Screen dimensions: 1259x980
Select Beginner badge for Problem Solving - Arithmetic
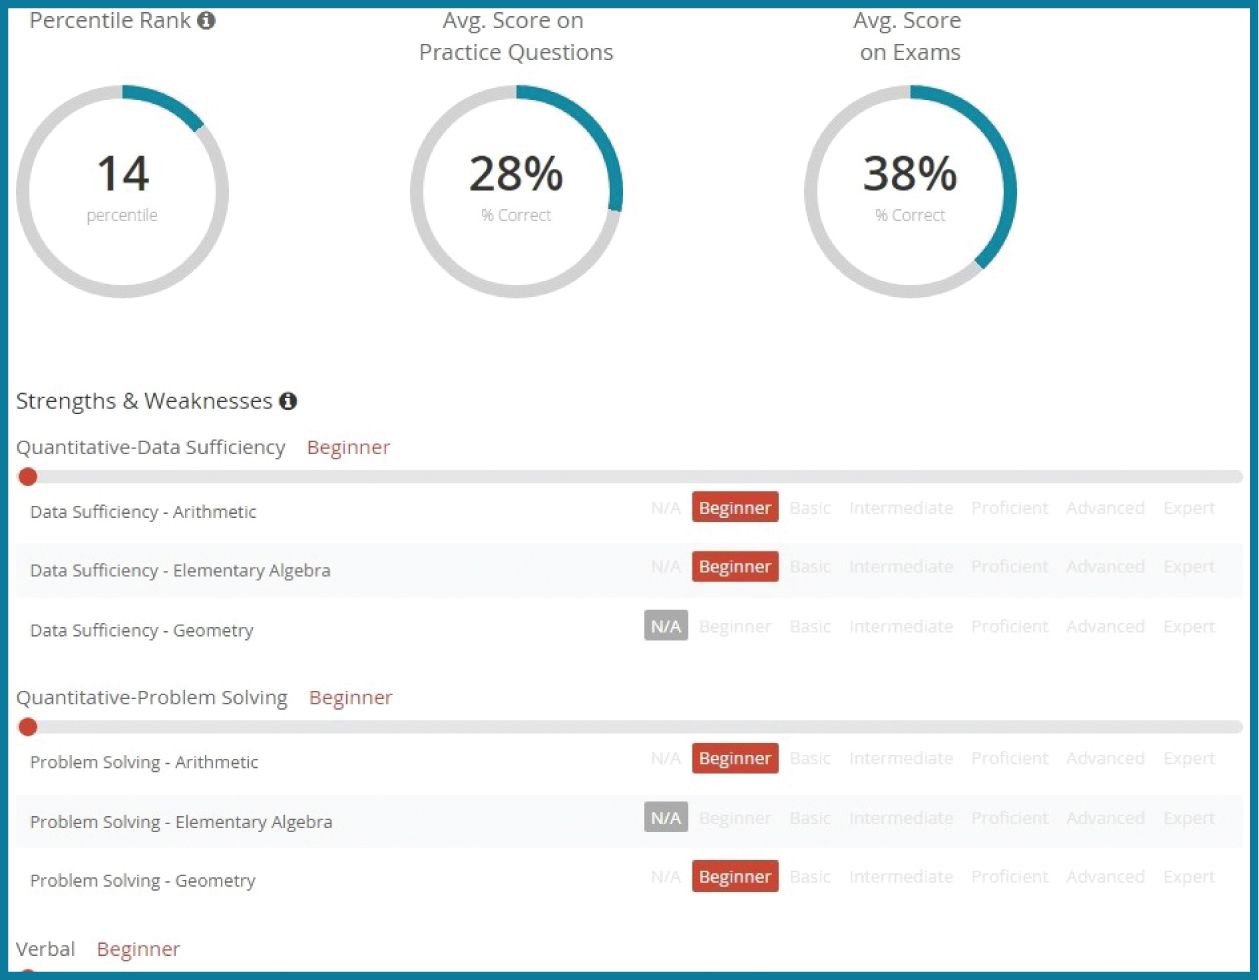tap(735, 758)
